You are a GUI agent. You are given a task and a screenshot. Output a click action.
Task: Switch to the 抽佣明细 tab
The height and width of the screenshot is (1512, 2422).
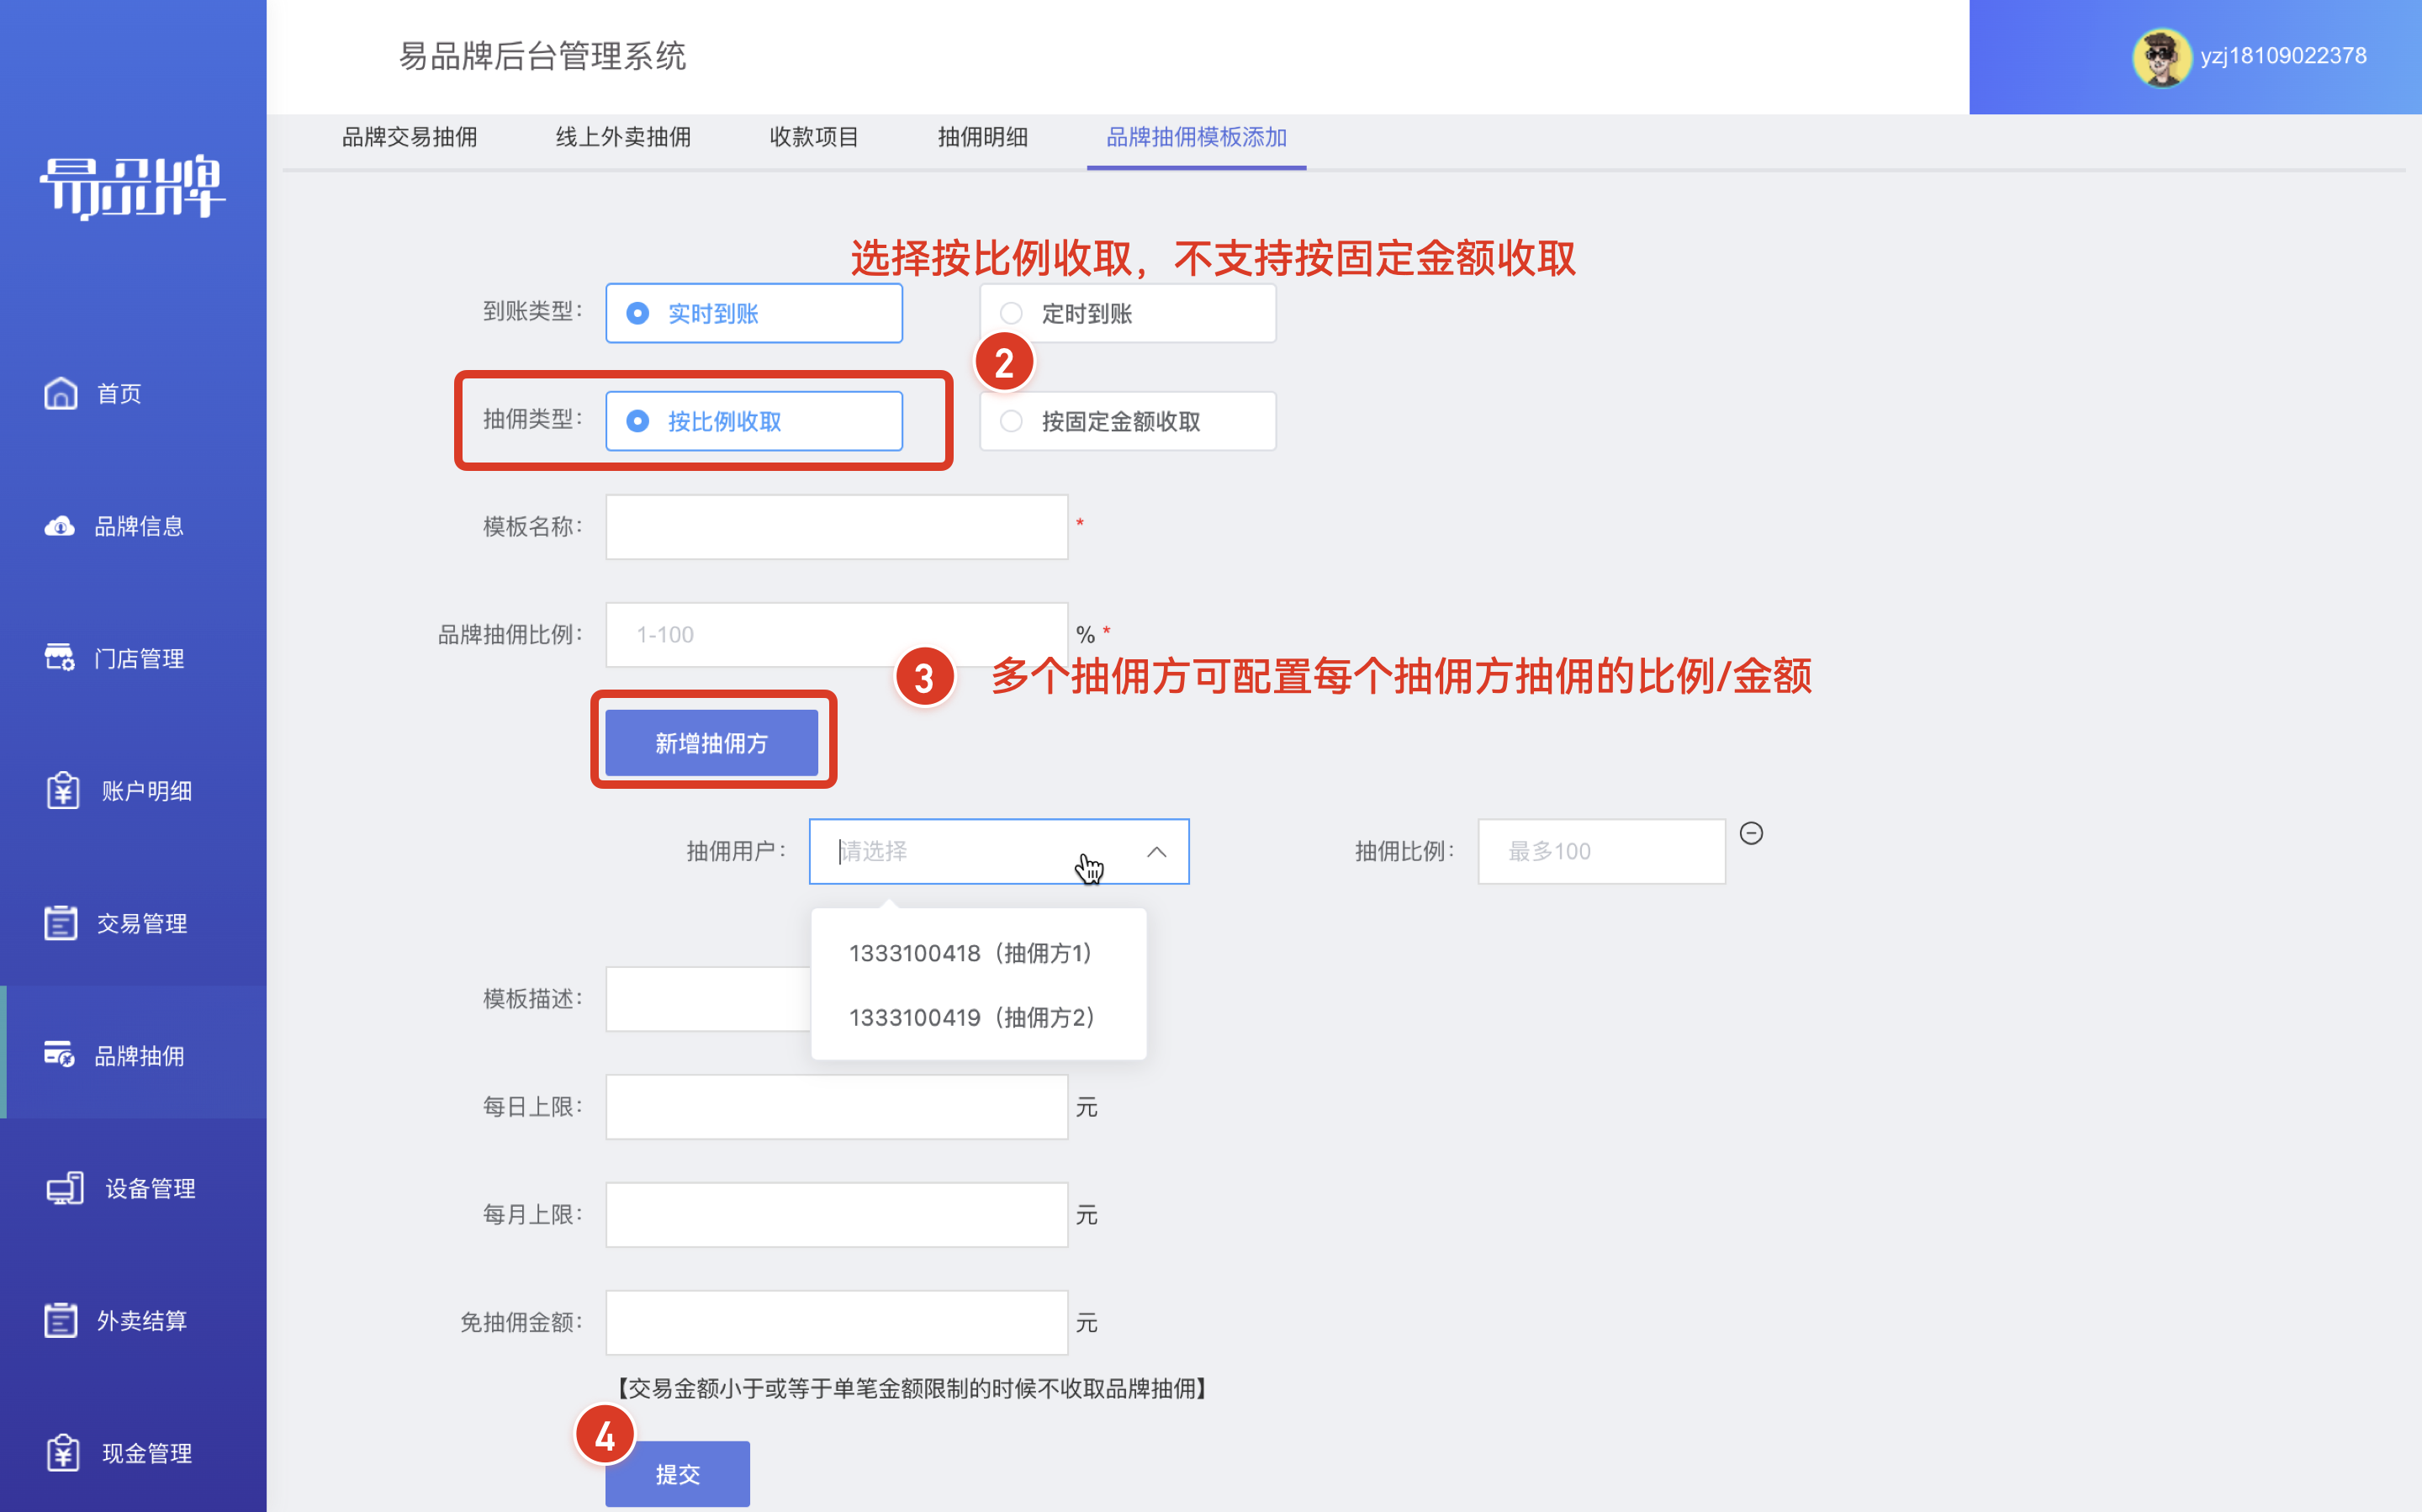983,137
